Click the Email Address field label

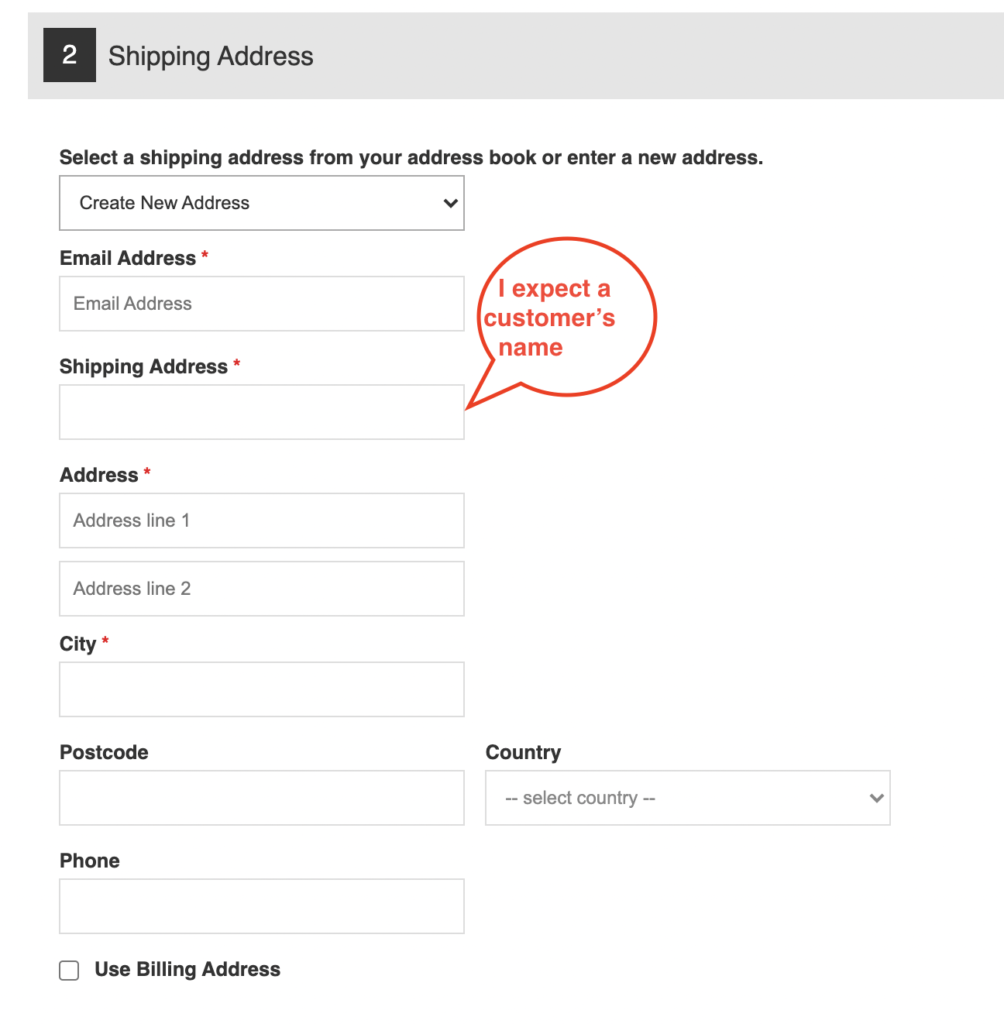(127, 258)
